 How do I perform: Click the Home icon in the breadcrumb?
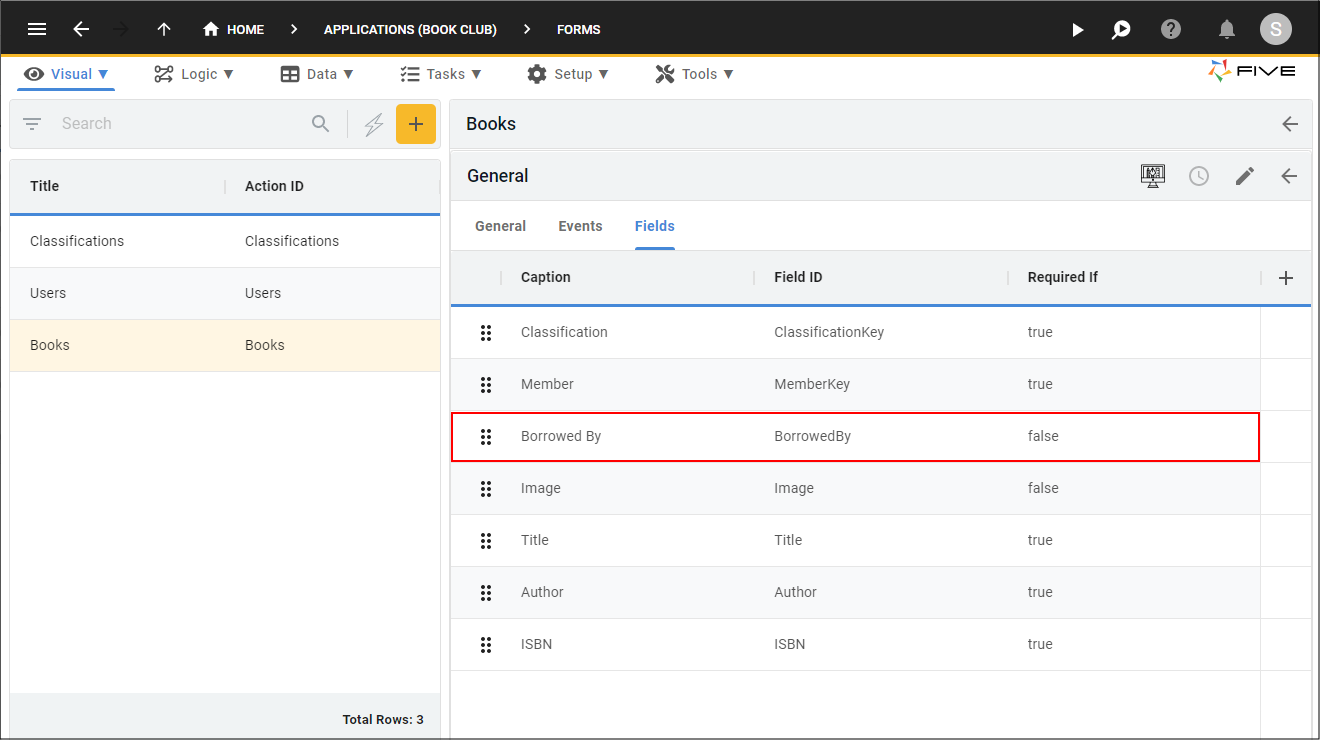[210, 29]
